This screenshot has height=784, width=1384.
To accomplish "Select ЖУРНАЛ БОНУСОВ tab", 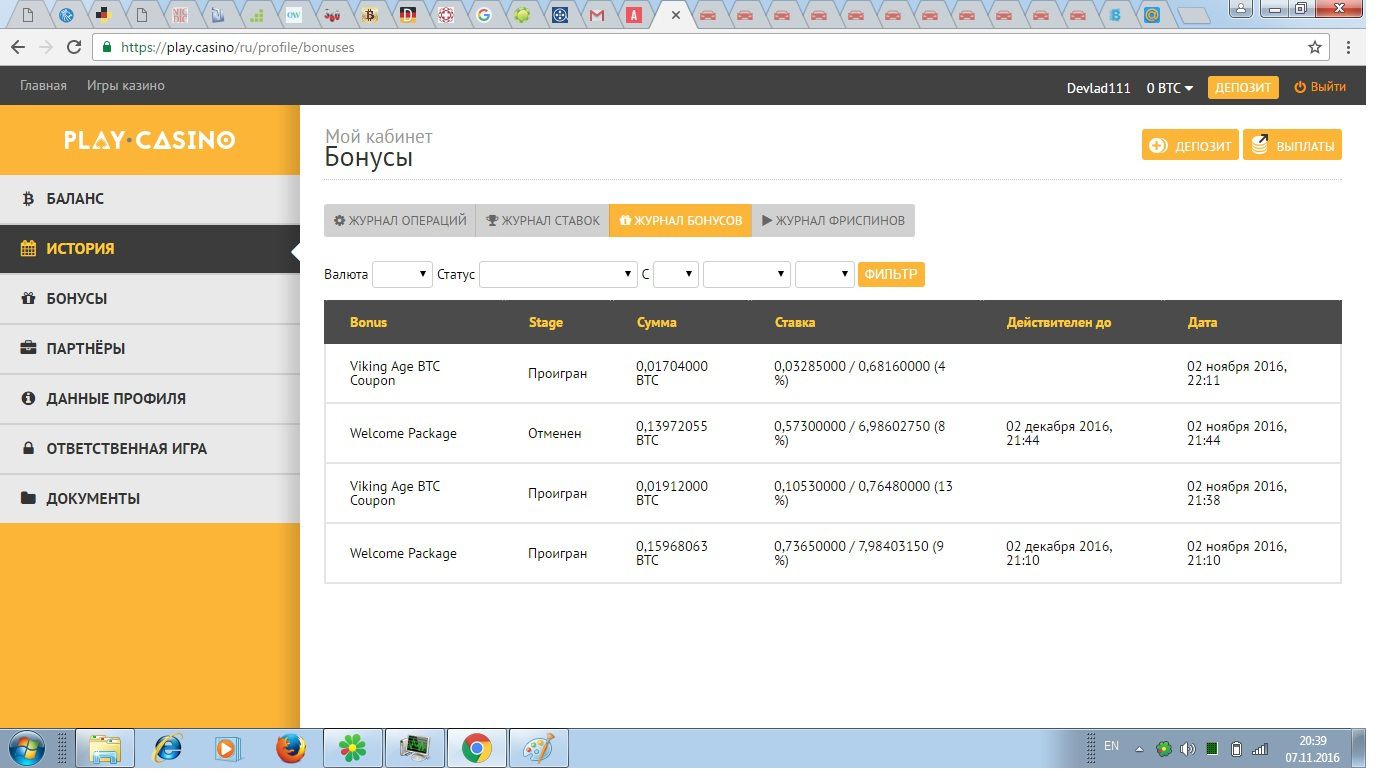I will [x=680, y=221].
